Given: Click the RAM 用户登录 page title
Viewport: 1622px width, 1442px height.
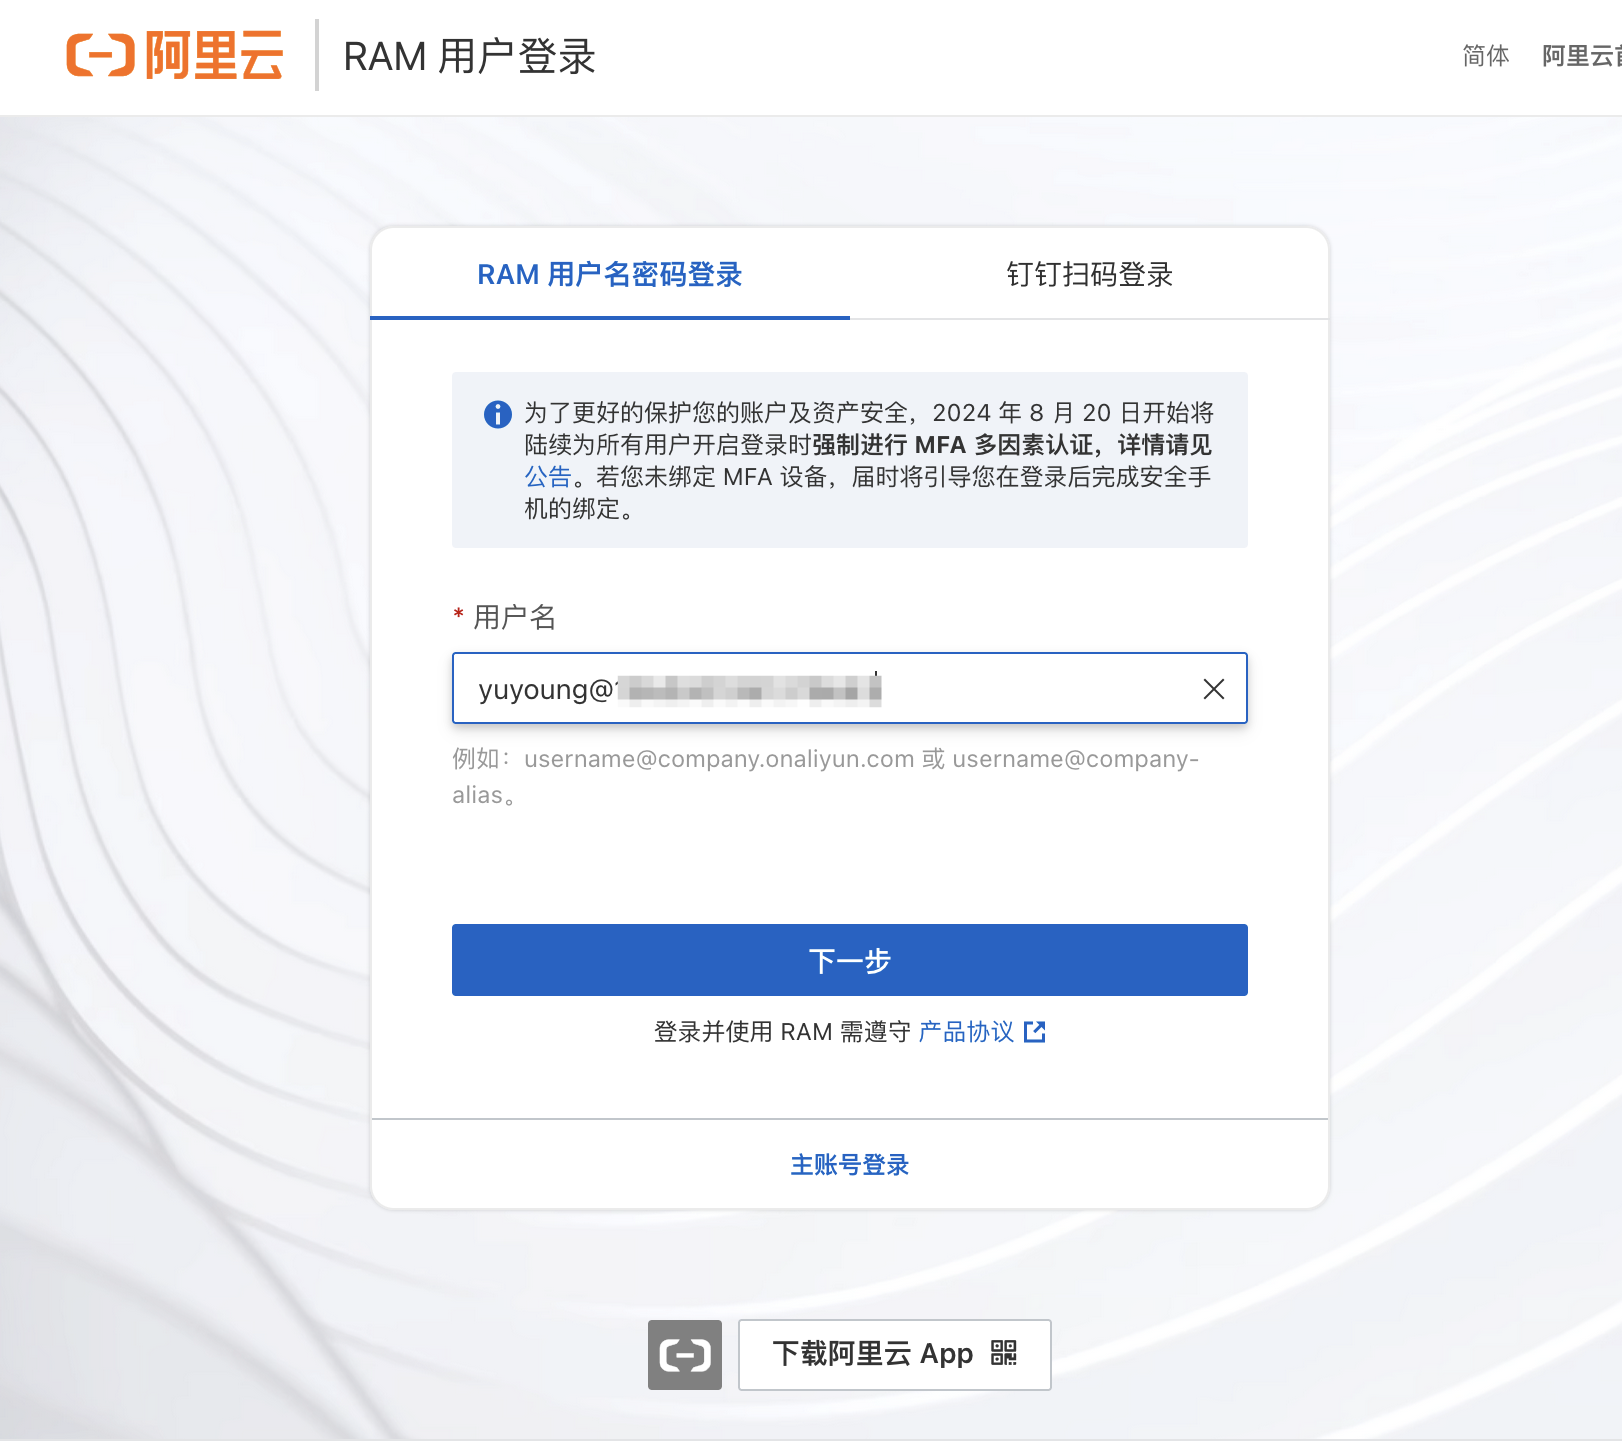Looking at the screenshot, I should tap(469, 56).
